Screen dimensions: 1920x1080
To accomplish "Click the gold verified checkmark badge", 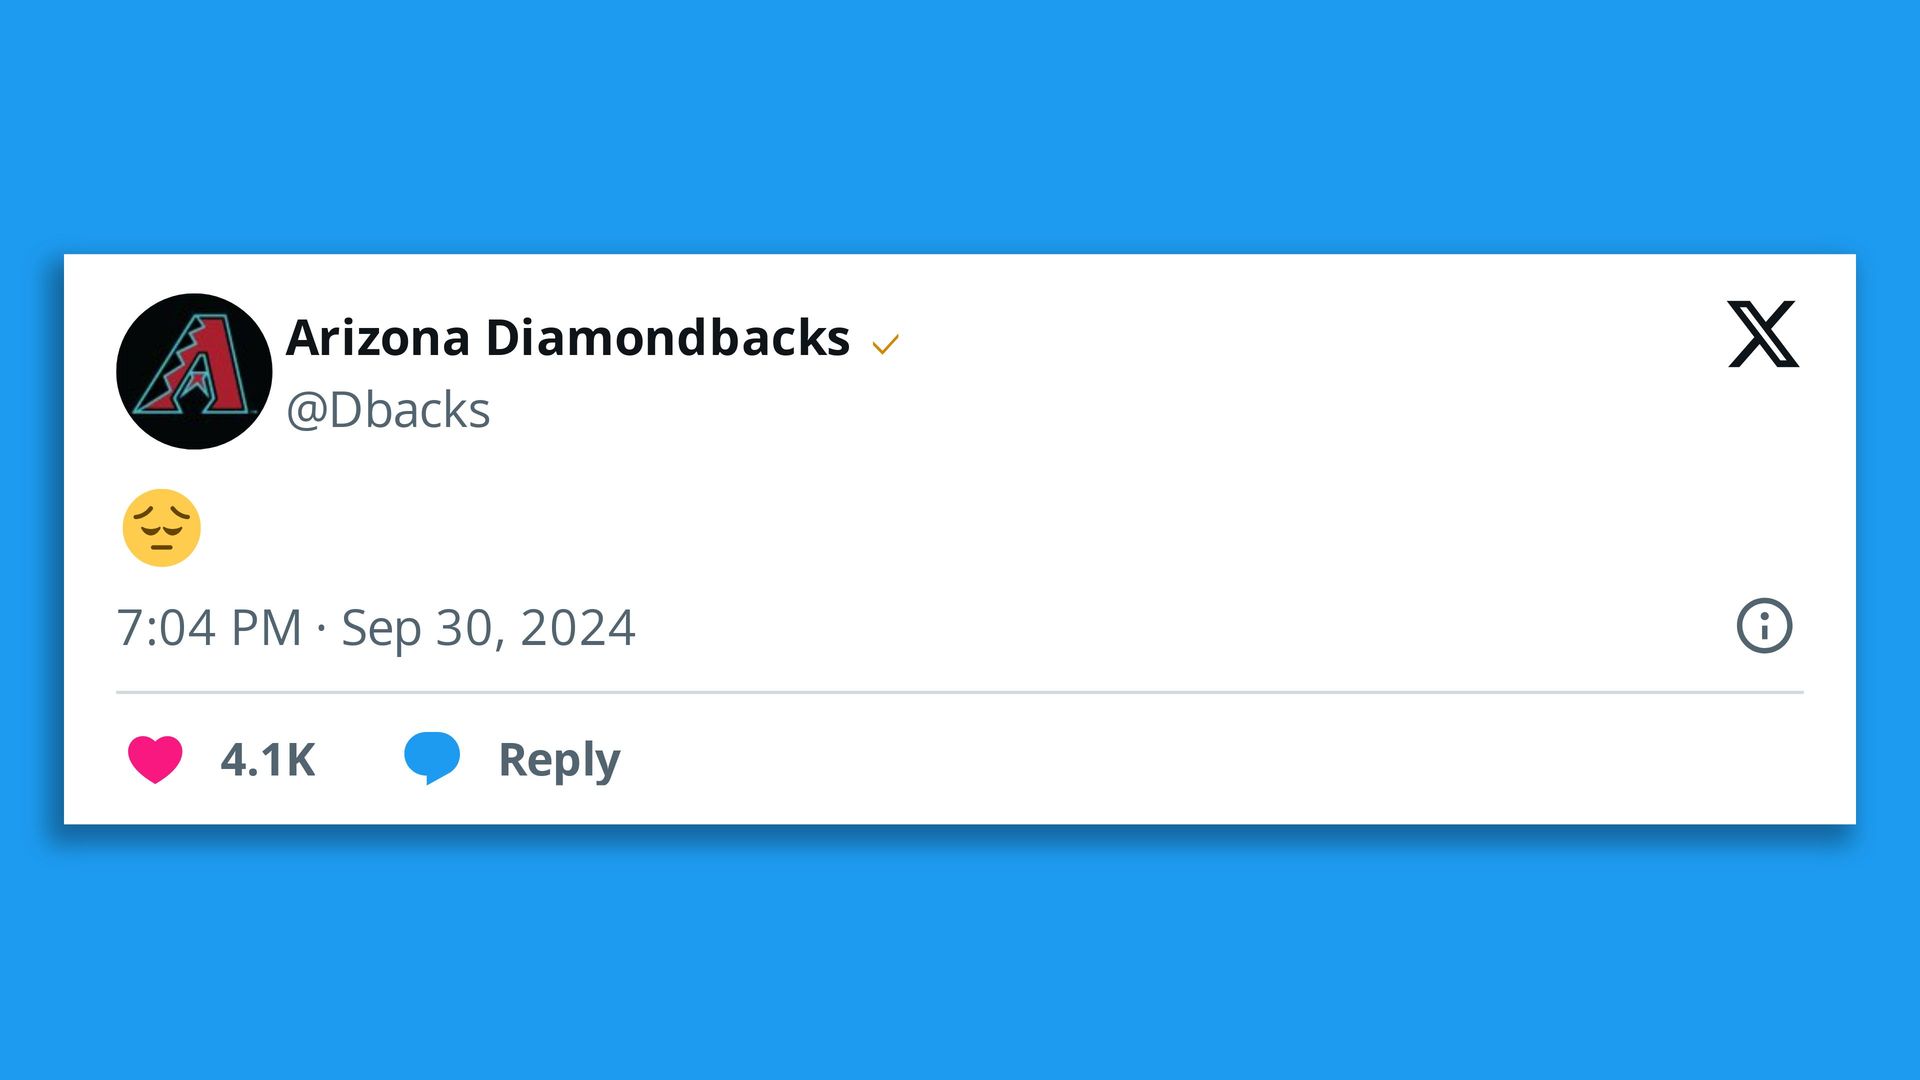I will [886, 345].
